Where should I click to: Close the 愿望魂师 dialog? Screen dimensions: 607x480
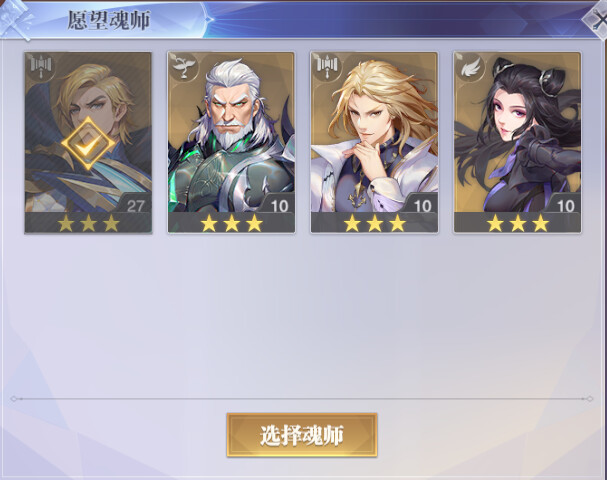pyautogui.click(x=598, y=19)
